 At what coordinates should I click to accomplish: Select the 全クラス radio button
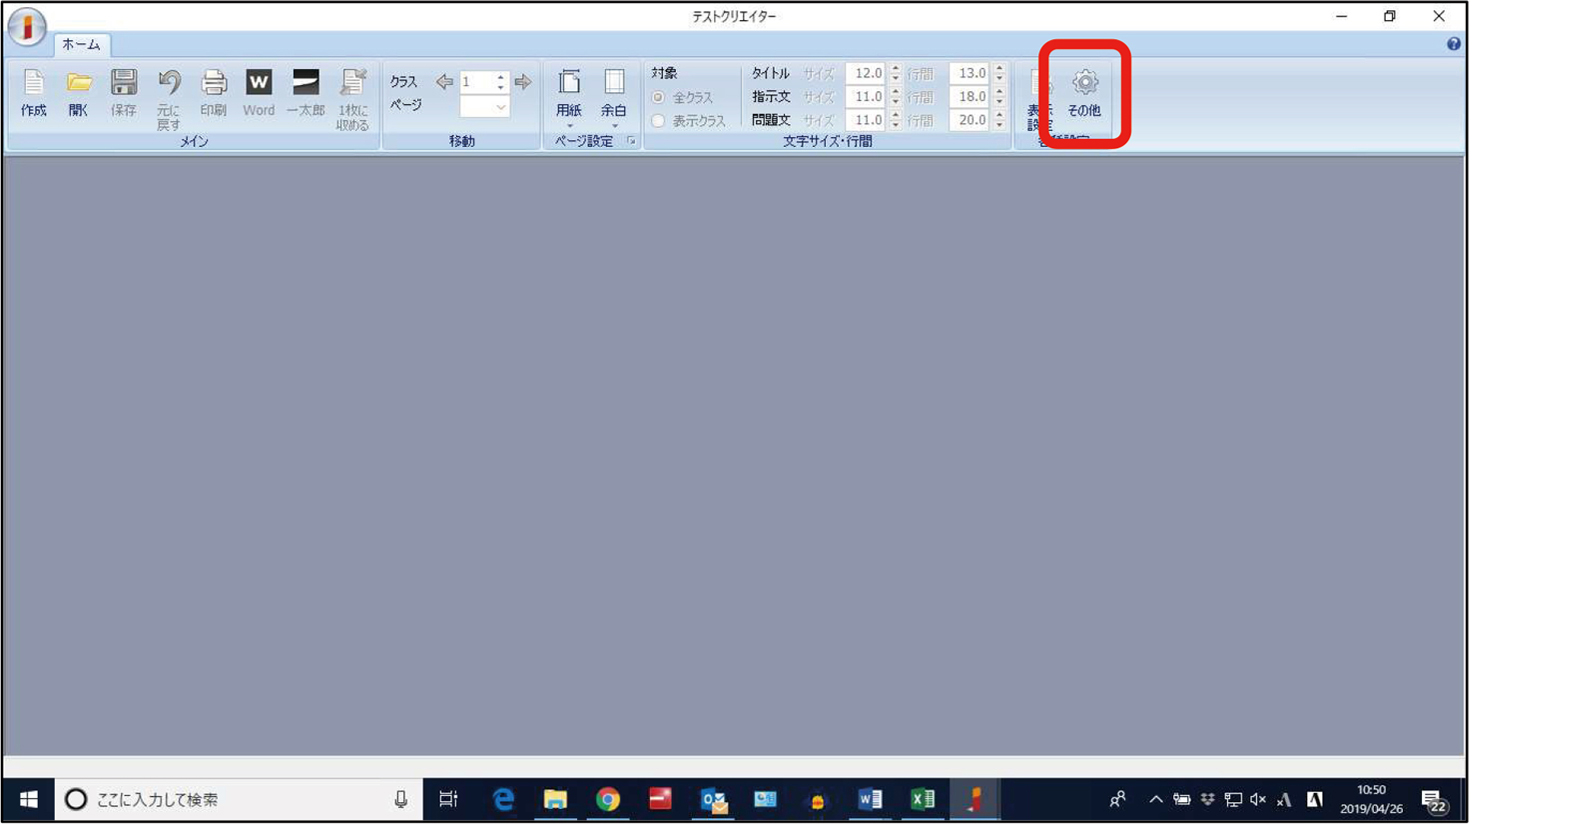659,98
